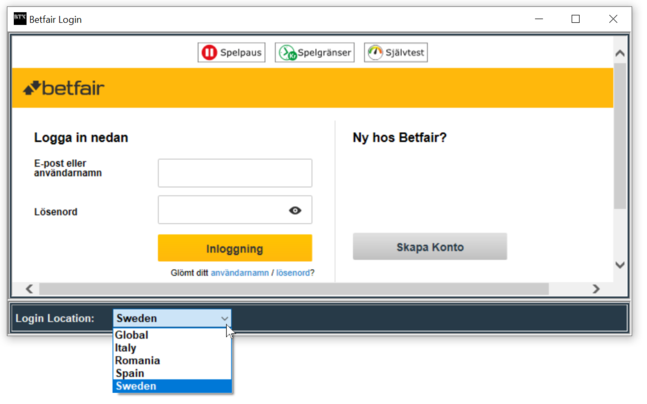The height and width of the screenshot is (404, 647).
Task: Open the forgotten lösenord link
Action: click(x=292, y=272)
